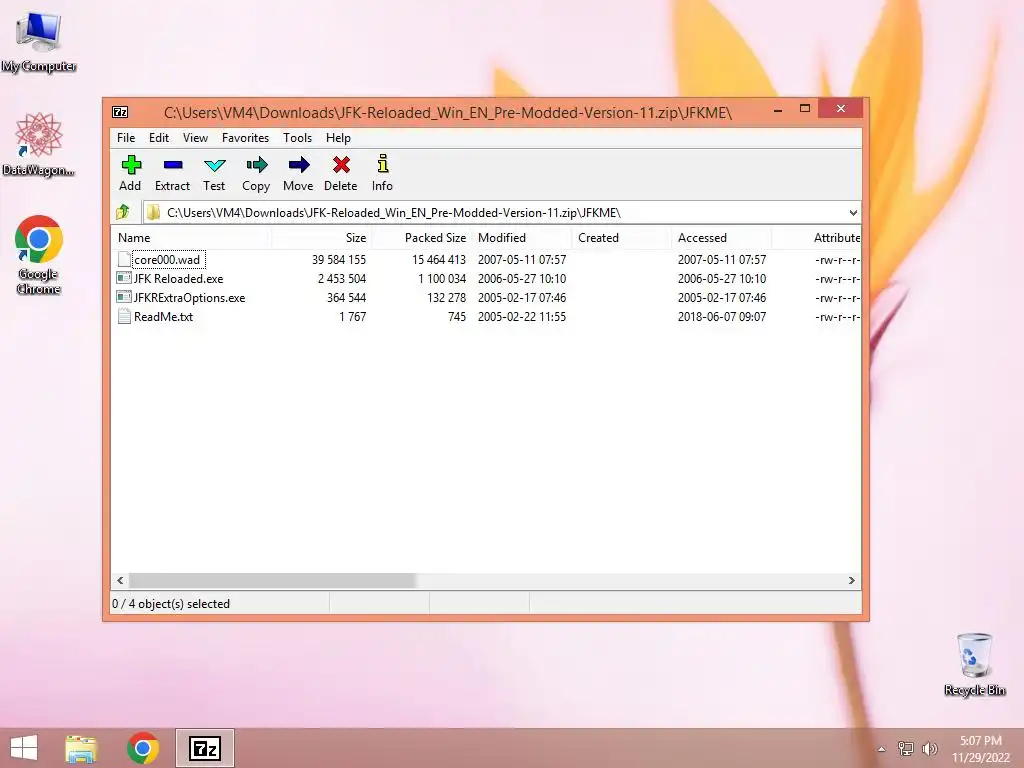This screenshot has width=1024, height=768.
Task: Expand the address path dropdown
Action: (853, 212)
